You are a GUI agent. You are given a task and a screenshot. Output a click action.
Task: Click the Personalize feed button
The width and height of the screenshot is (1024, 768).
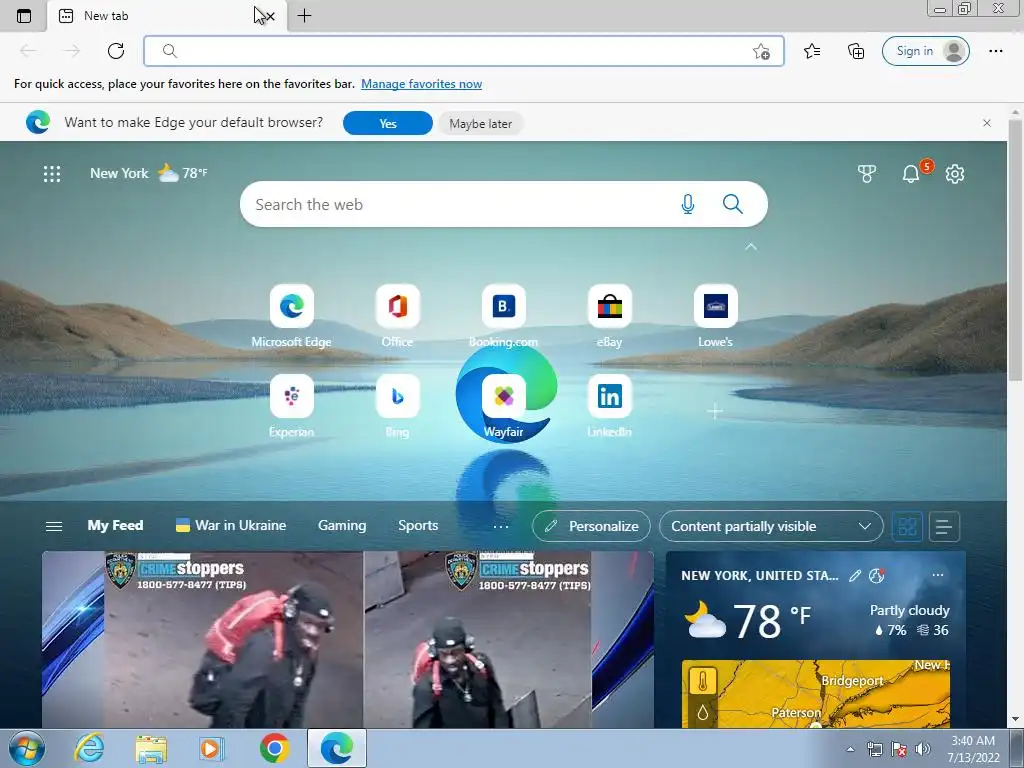click(x=591, y=526)
